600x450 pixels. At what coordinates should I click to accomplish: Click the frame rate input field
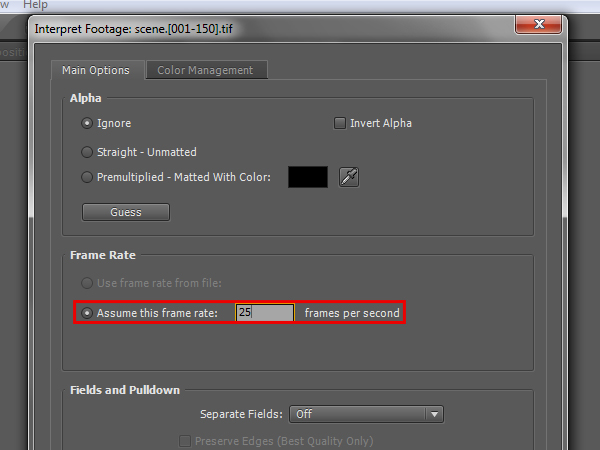(265, 313)
